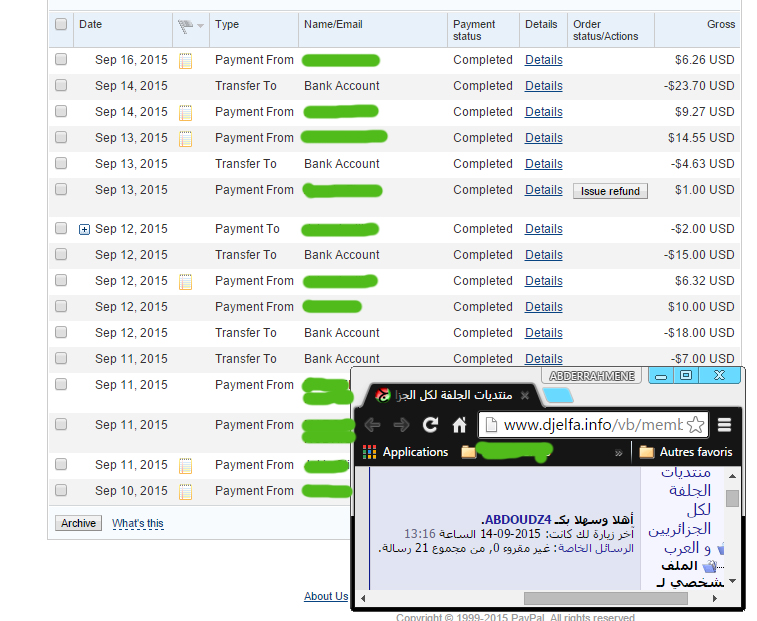Open flag column dropdown arrow in header

200,26
